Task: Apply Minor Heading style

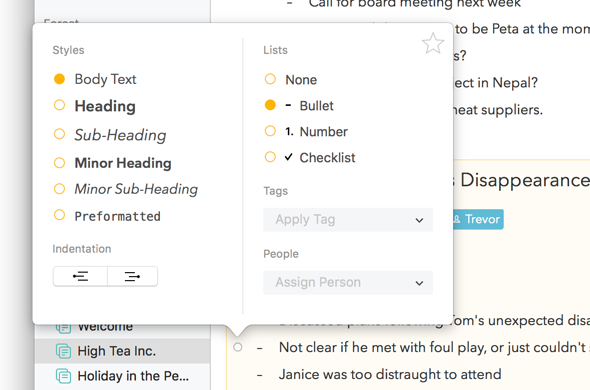Action: pos(113,163)
